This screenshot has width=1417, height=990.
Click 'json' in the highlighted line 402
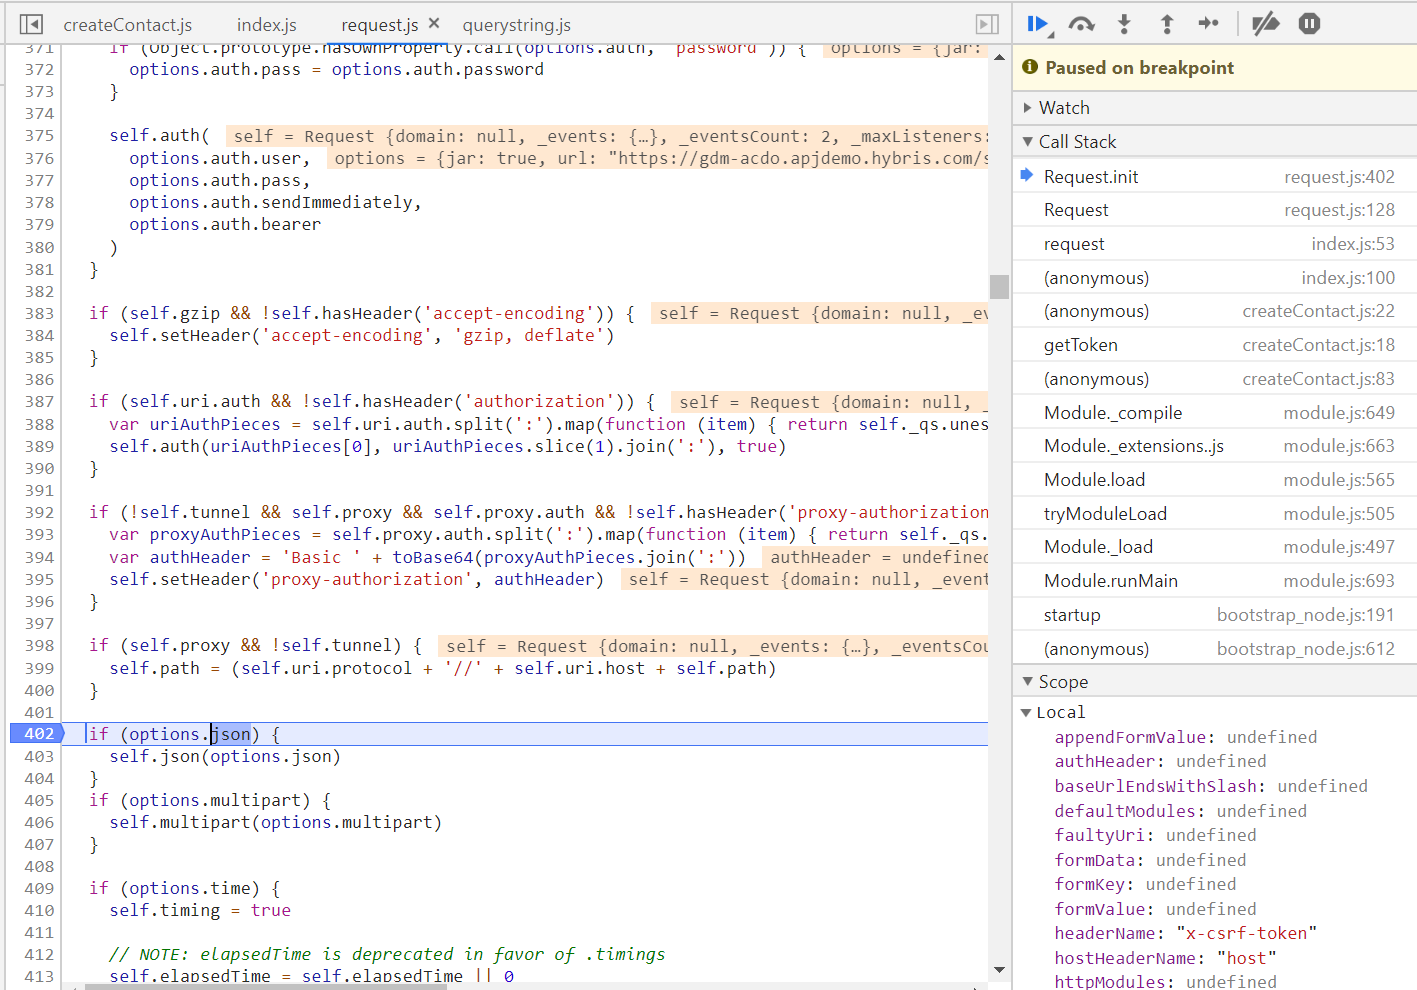coord(231,734)
